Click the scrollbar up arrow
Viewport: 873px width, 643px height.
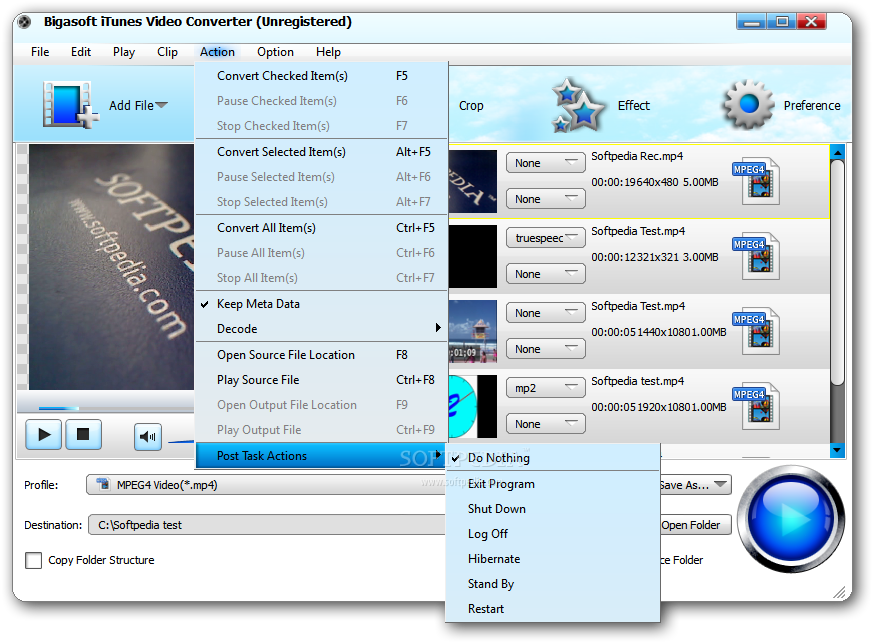coord(837,151)
